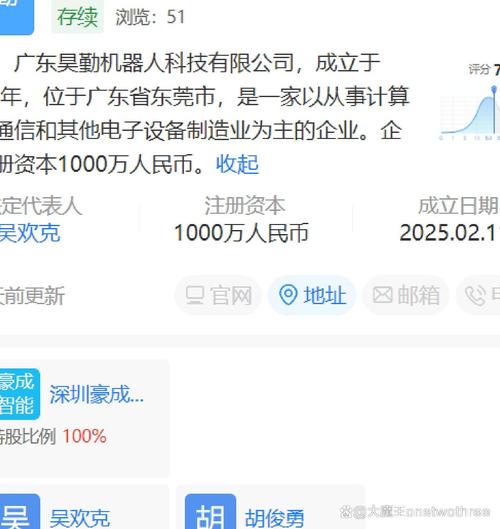500x529 pixels.
Task: Click the 存续 status tag
Action: (x=78, y=17)
